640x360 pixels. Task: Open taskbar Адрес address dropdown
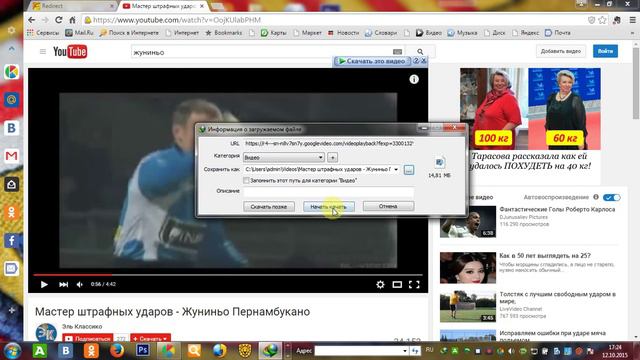point(404,351)
